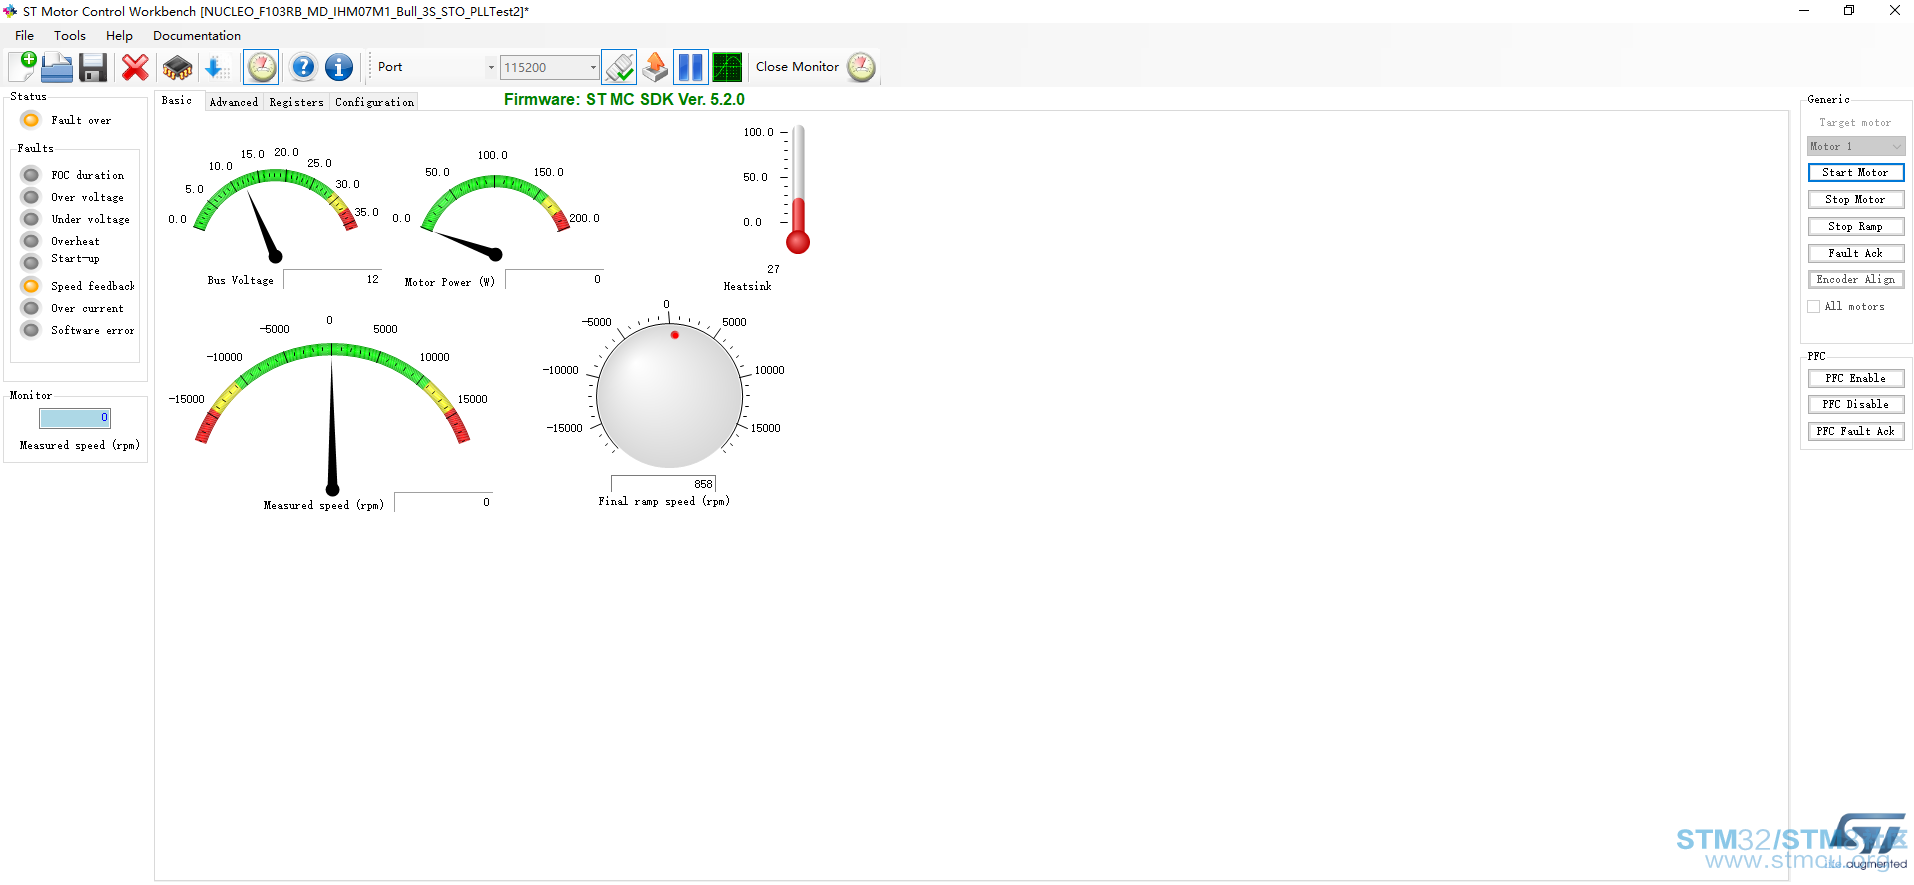The image size is (1914, 885).
Task: Click the Start-up fault LED
Action: 31,263
